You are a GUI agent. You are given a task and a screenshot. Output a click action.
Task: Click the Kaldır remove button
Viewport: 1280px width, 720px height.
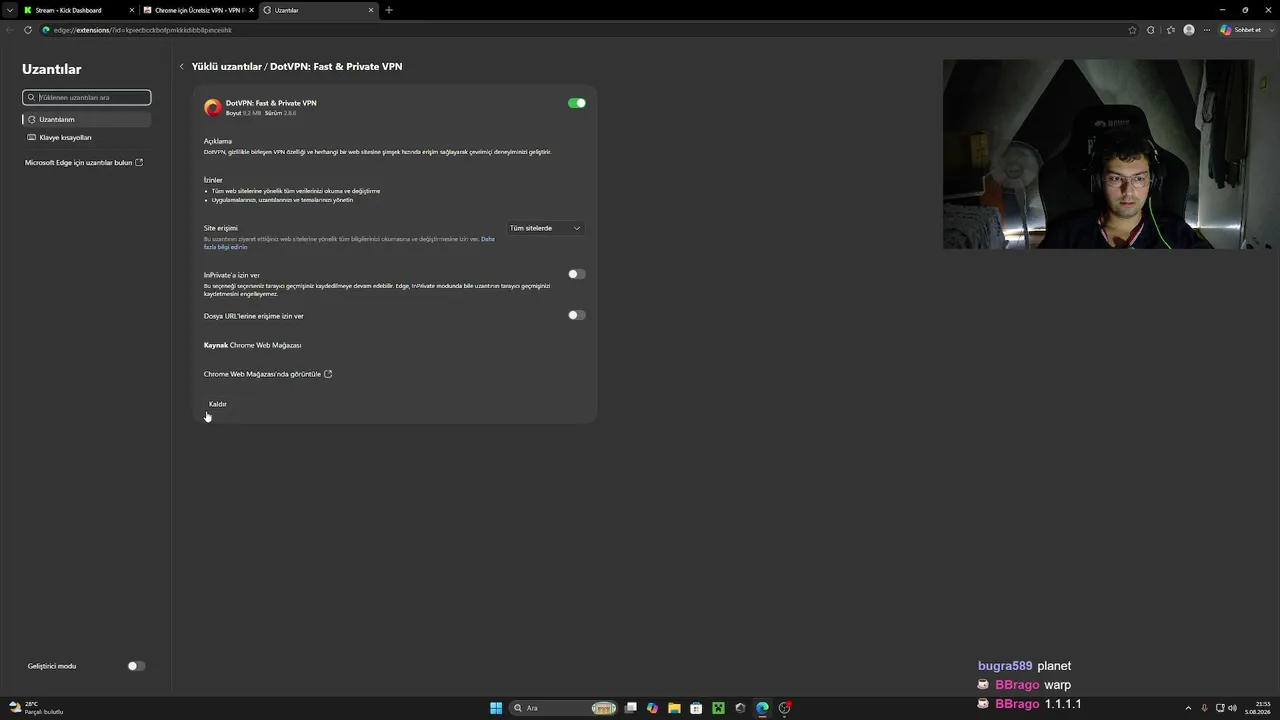218,404
